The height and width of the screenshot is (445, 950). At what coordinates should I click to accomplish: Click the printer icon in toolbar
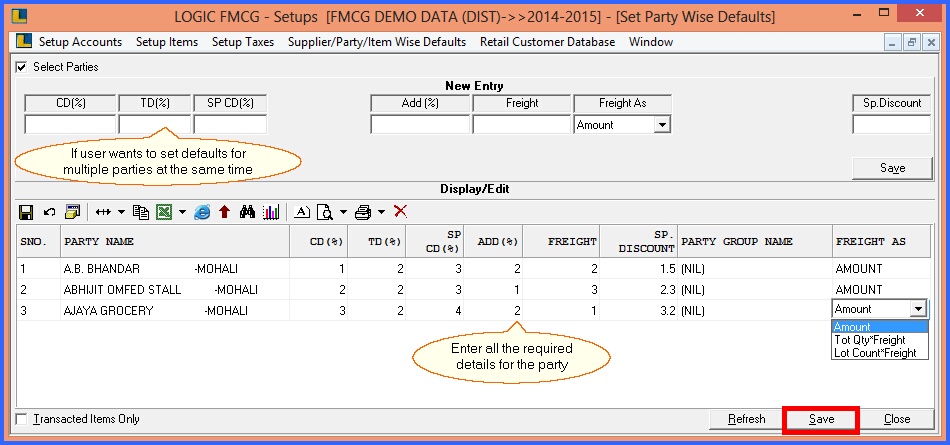click(x=363, y=212)
